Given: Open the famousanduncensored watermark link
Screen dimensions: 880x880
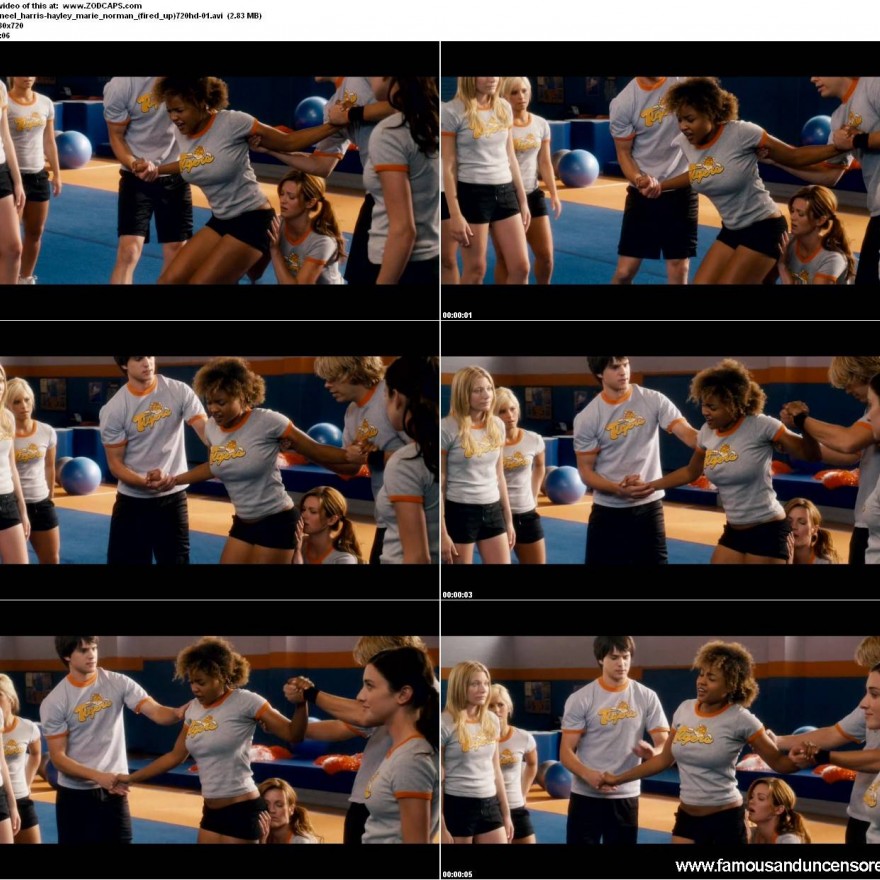Looking at the screenshot, I should (777, 865).
